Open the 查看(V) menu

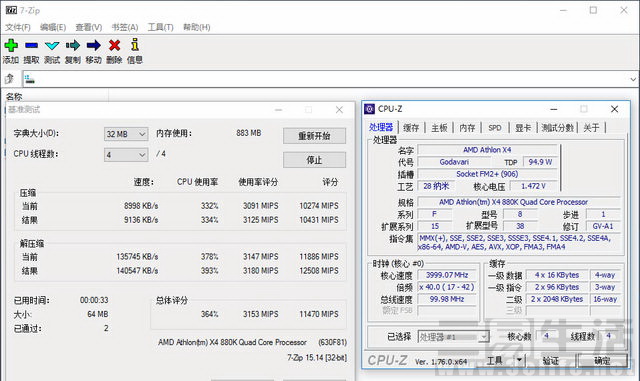[89, 27]
